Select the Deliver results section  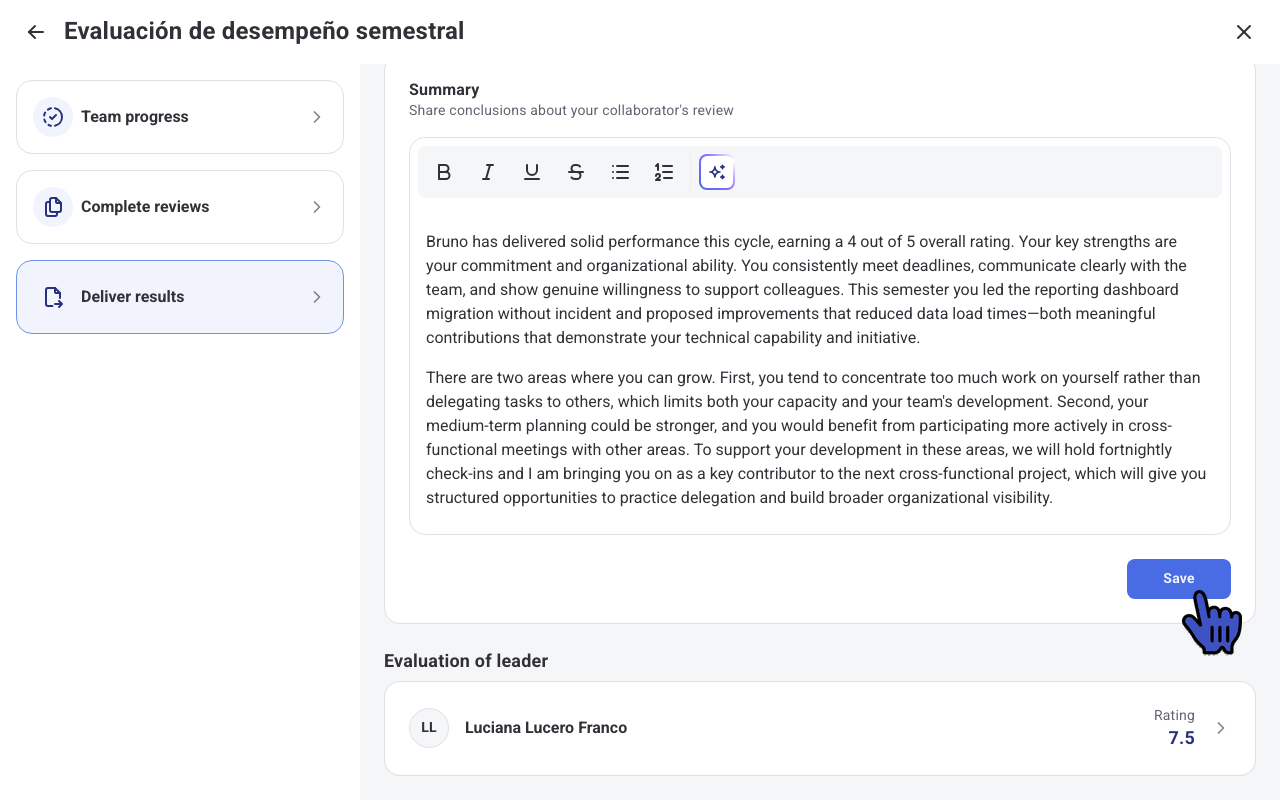180,297
